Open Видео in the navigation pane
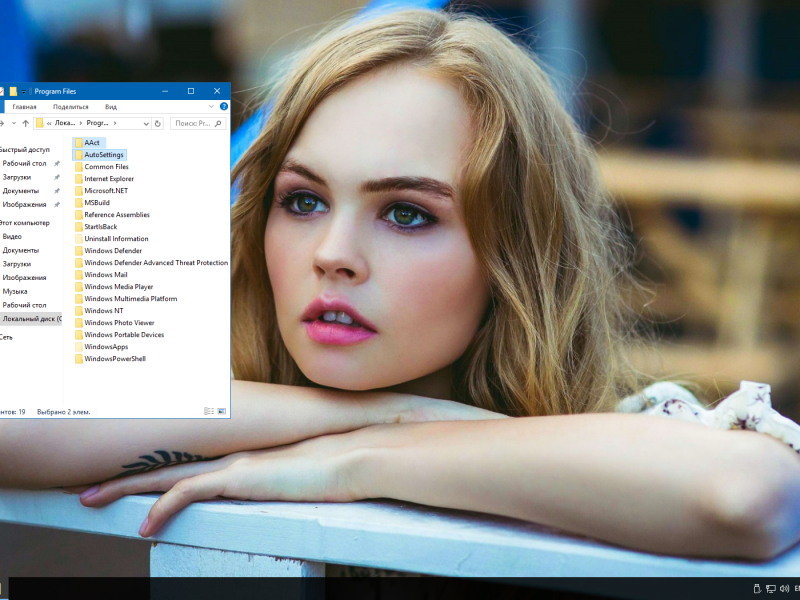Image resolution: width=800 pixels, height=600 pixels. 12,237
